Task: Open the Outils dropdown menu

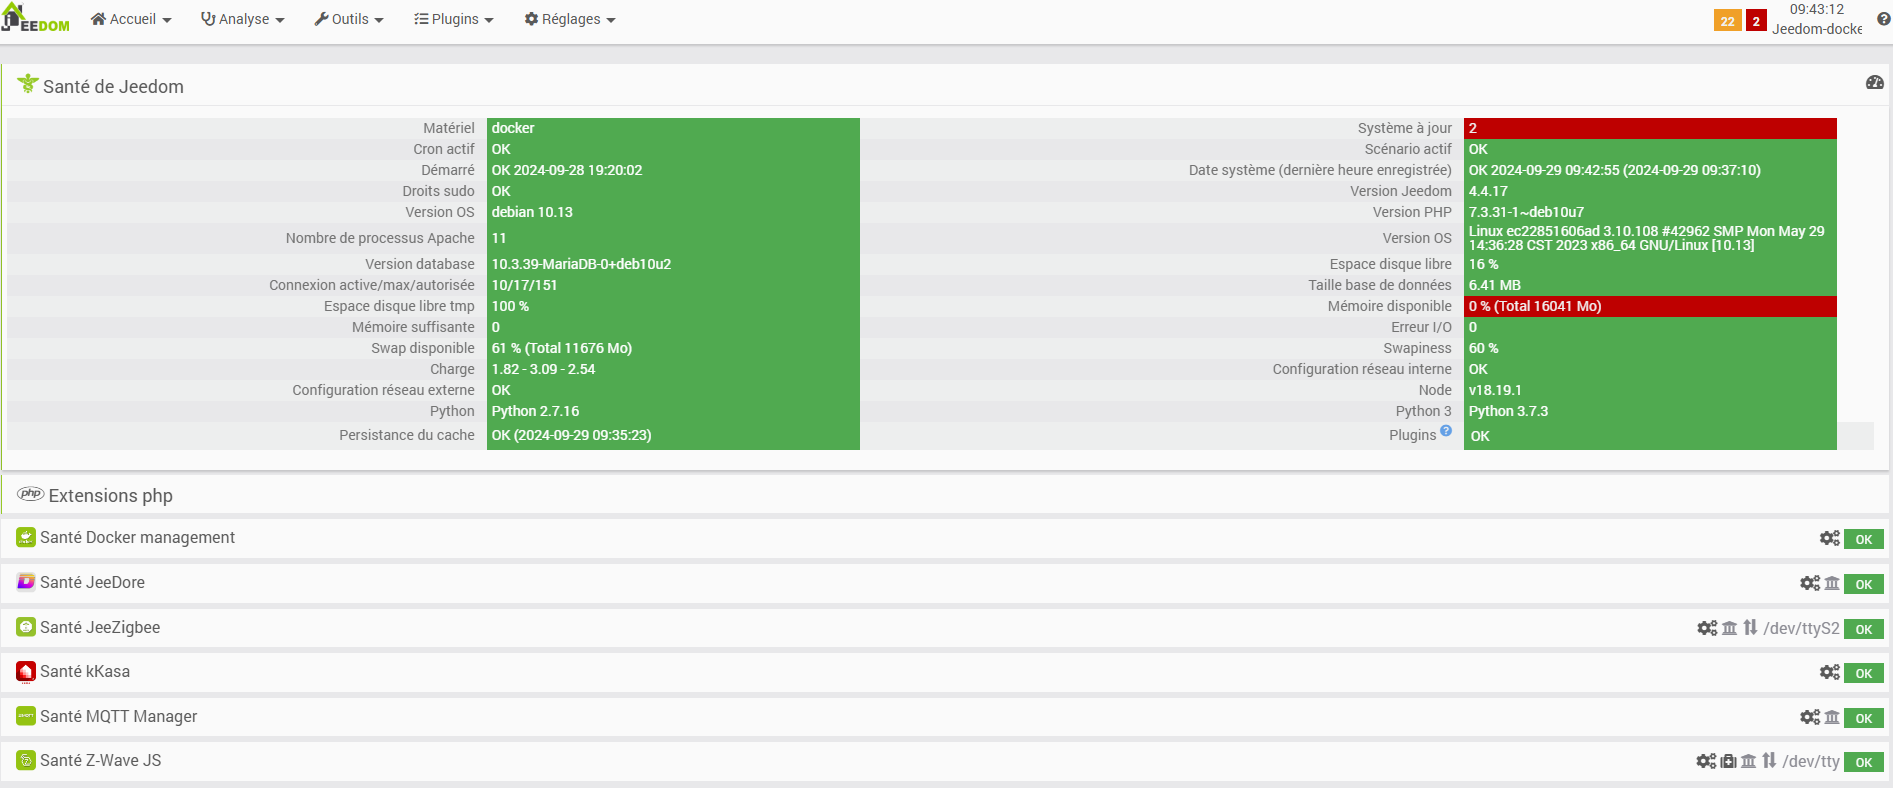Action: (349, 19)
